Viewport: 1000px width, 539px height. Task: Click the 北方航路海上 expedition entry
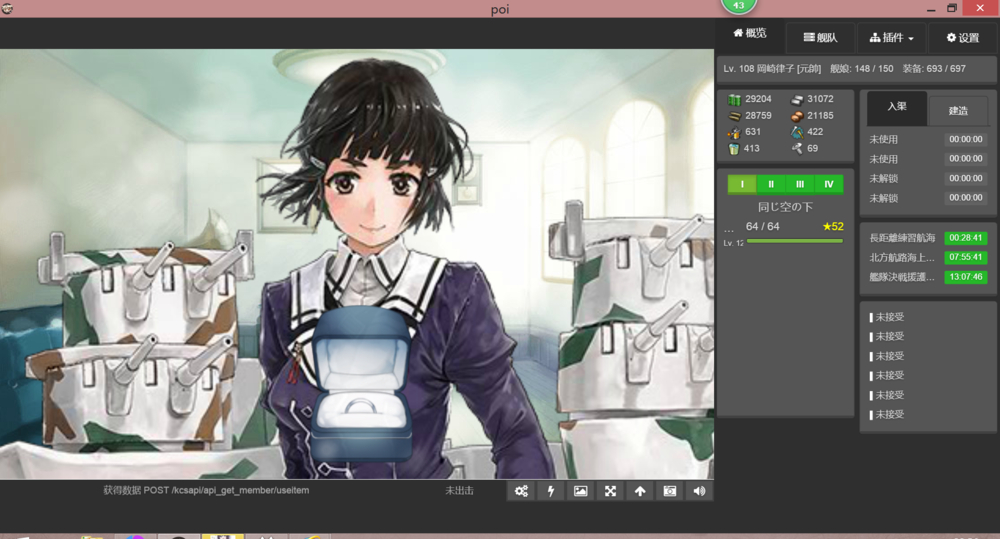(x=902, y=258)
